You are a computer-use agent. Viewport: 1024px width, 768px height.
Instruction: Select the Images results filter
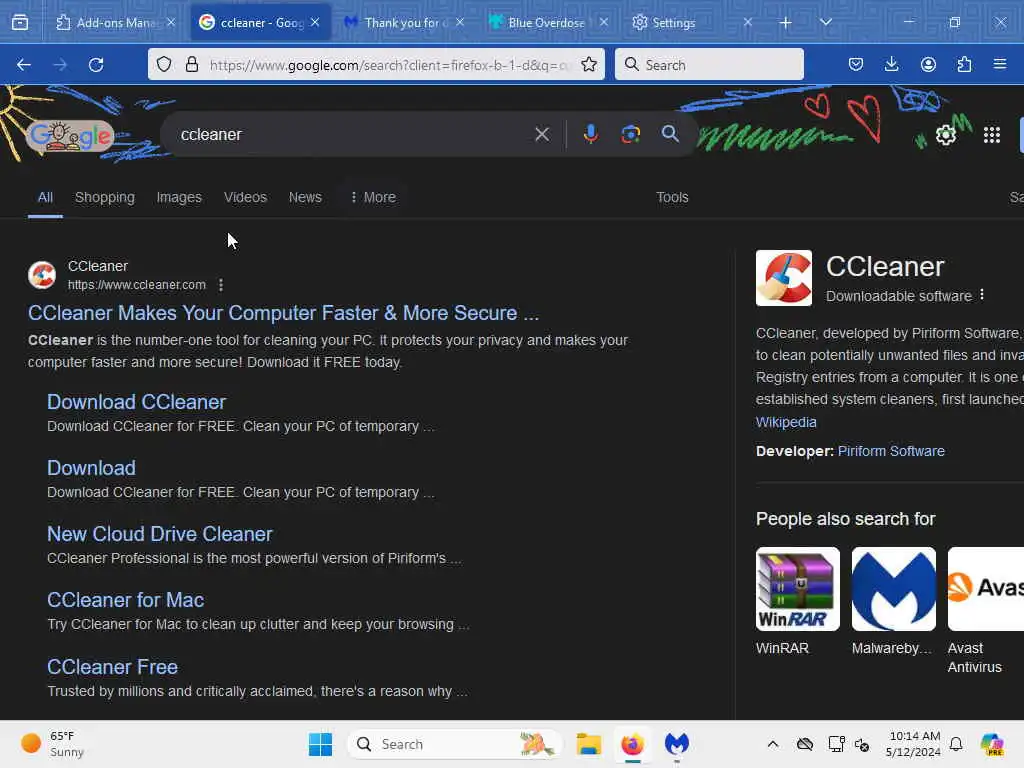click(x=179, y=197)
